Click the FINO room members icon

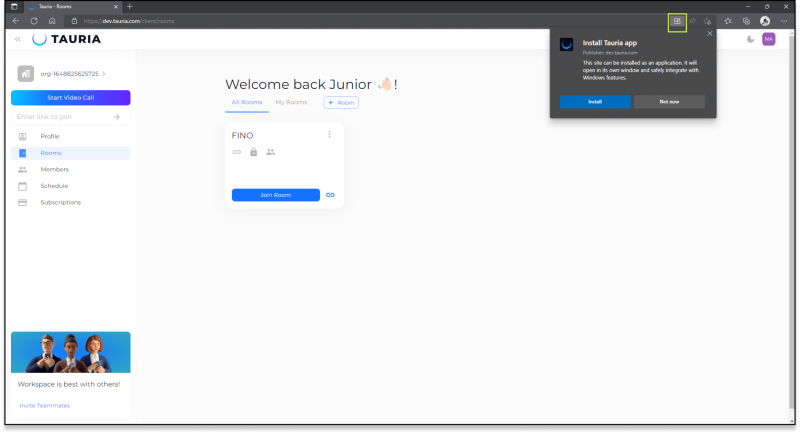point(270,152)
